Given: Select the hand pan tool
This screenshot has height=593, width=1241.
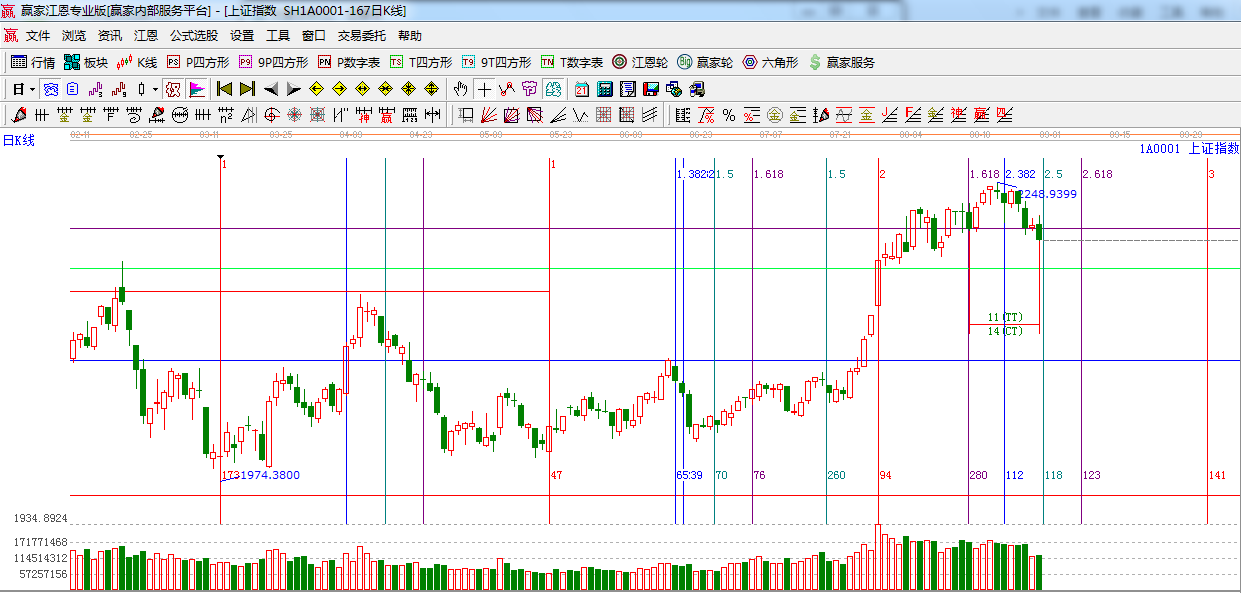Looking at the screenshot, I should point(460,89).
